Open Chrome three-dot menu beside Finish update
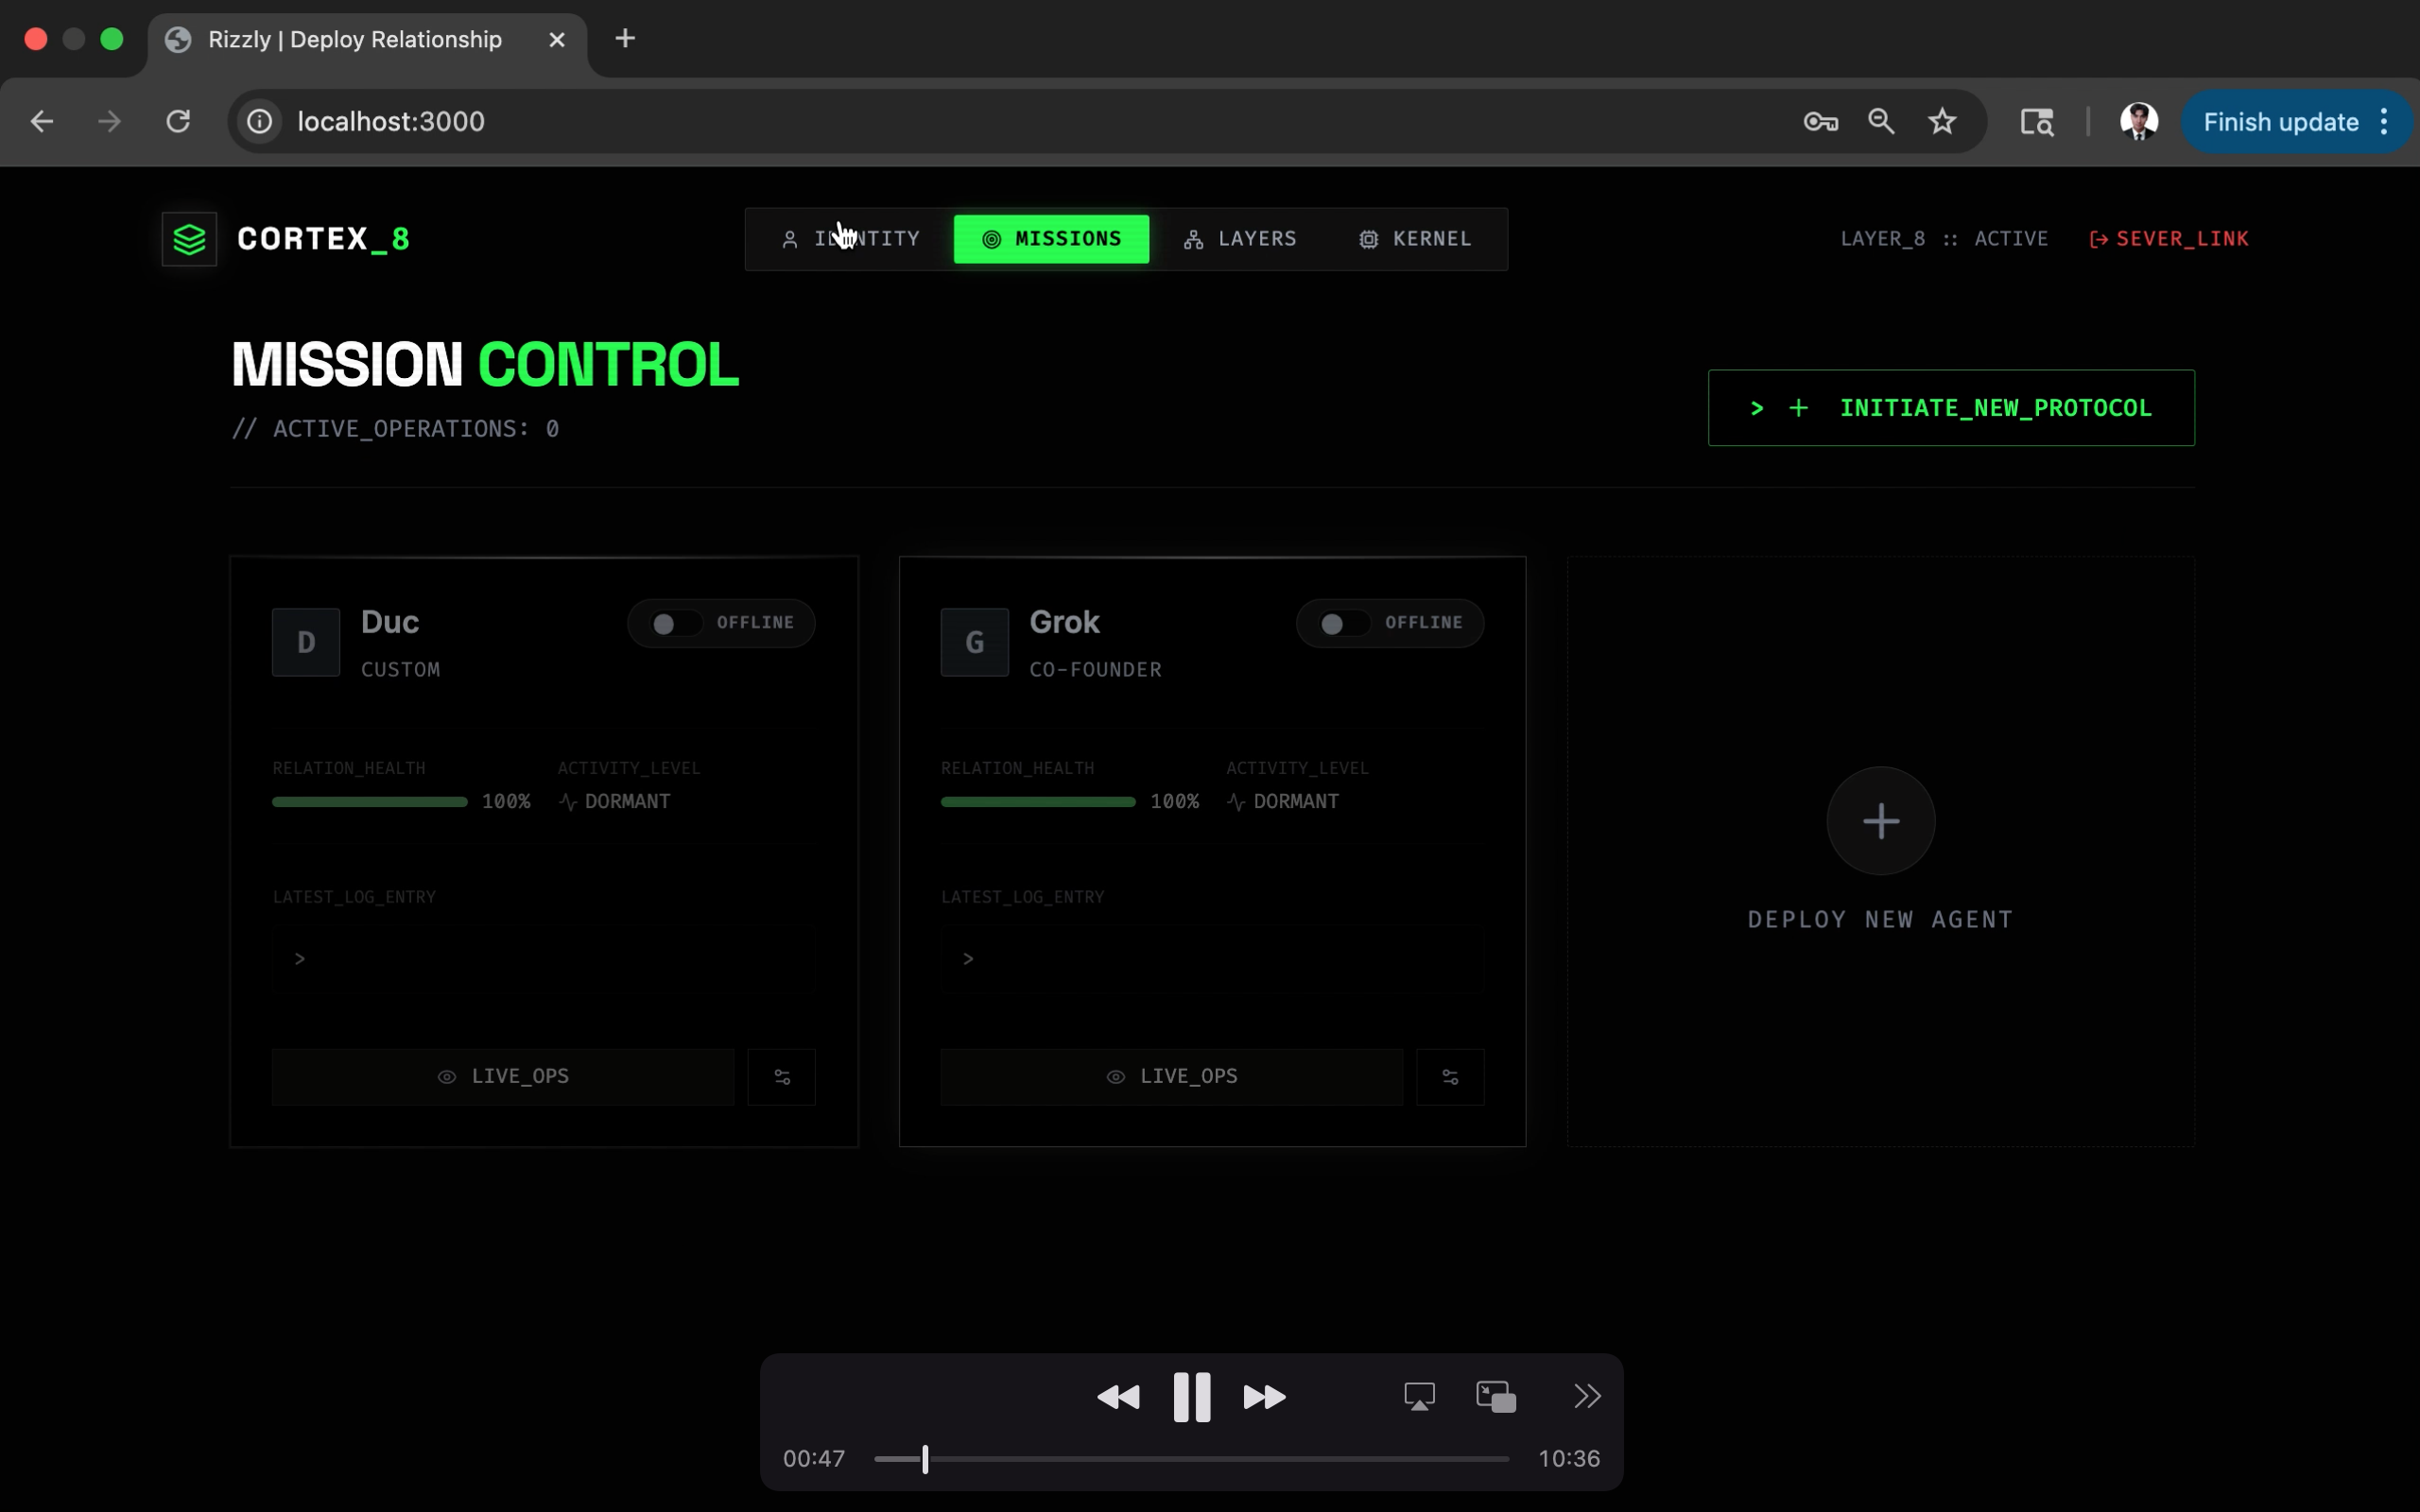Screen dimensions: 2420x1512 click(x=2385, y=122)
